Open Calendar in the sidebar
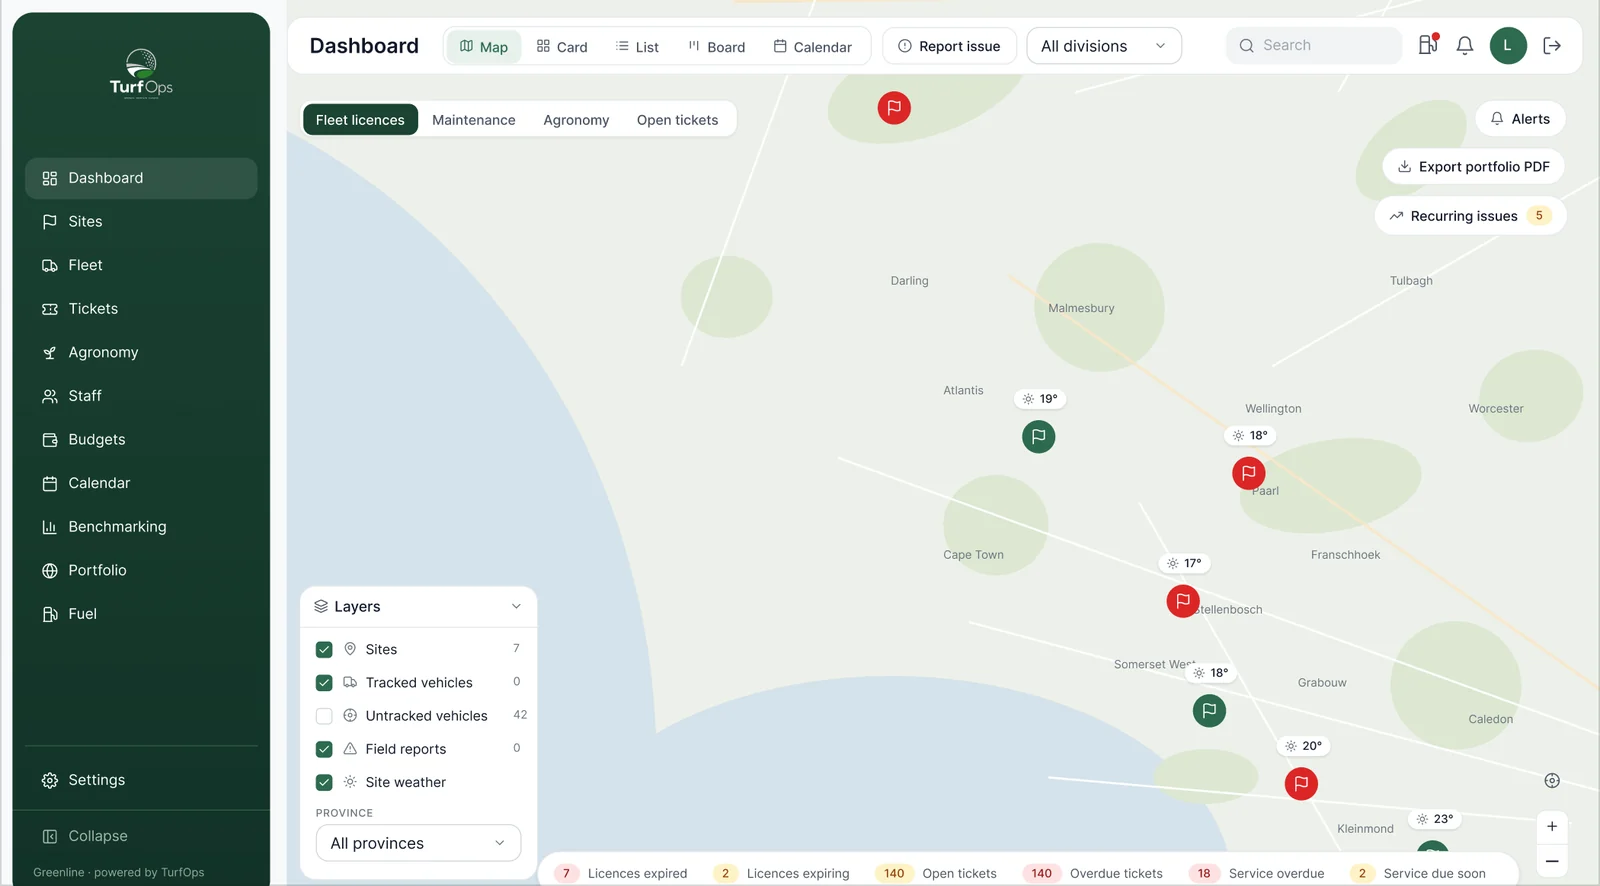Screen dimensions: 1600x886 141,483
